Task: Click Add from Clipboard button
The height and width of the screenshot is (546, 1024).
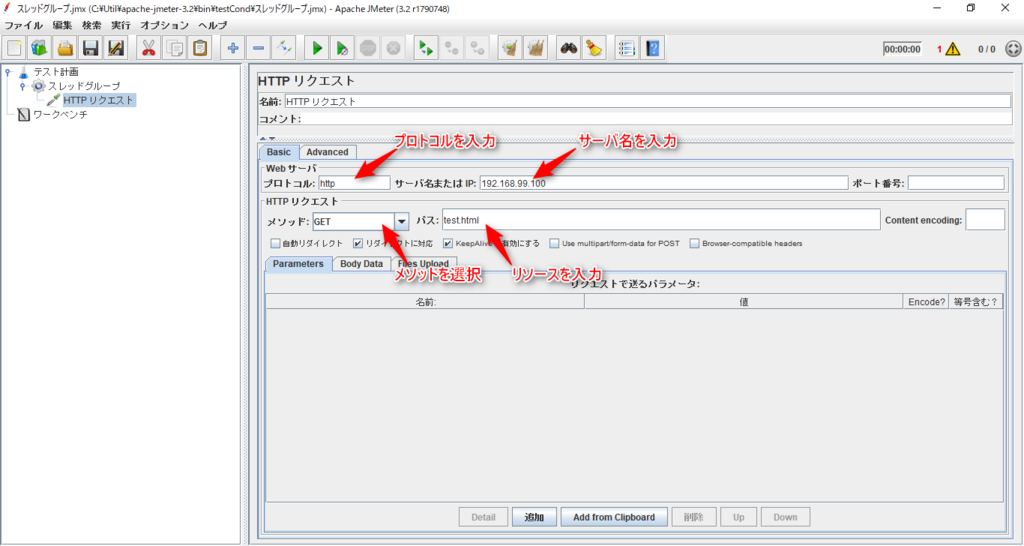Action: [x=614, y=517]
